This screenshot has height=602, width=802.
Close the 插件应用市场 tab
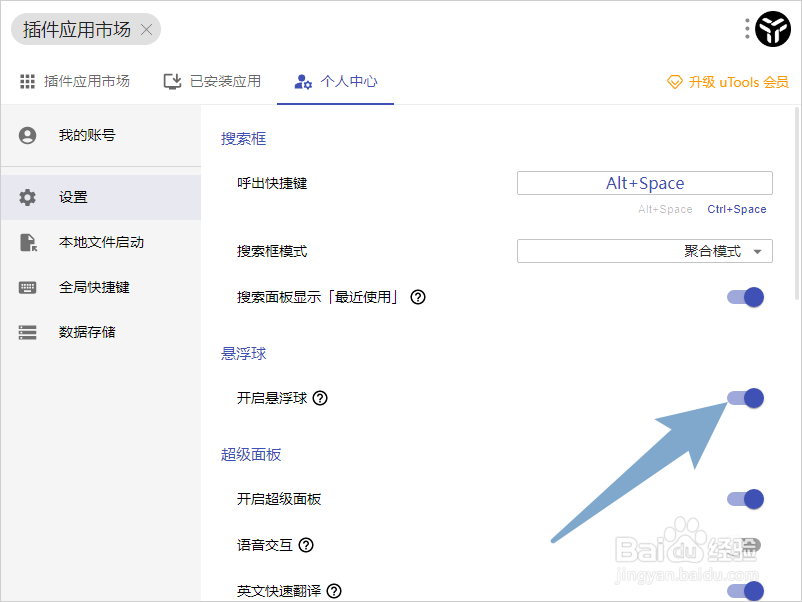146,30
